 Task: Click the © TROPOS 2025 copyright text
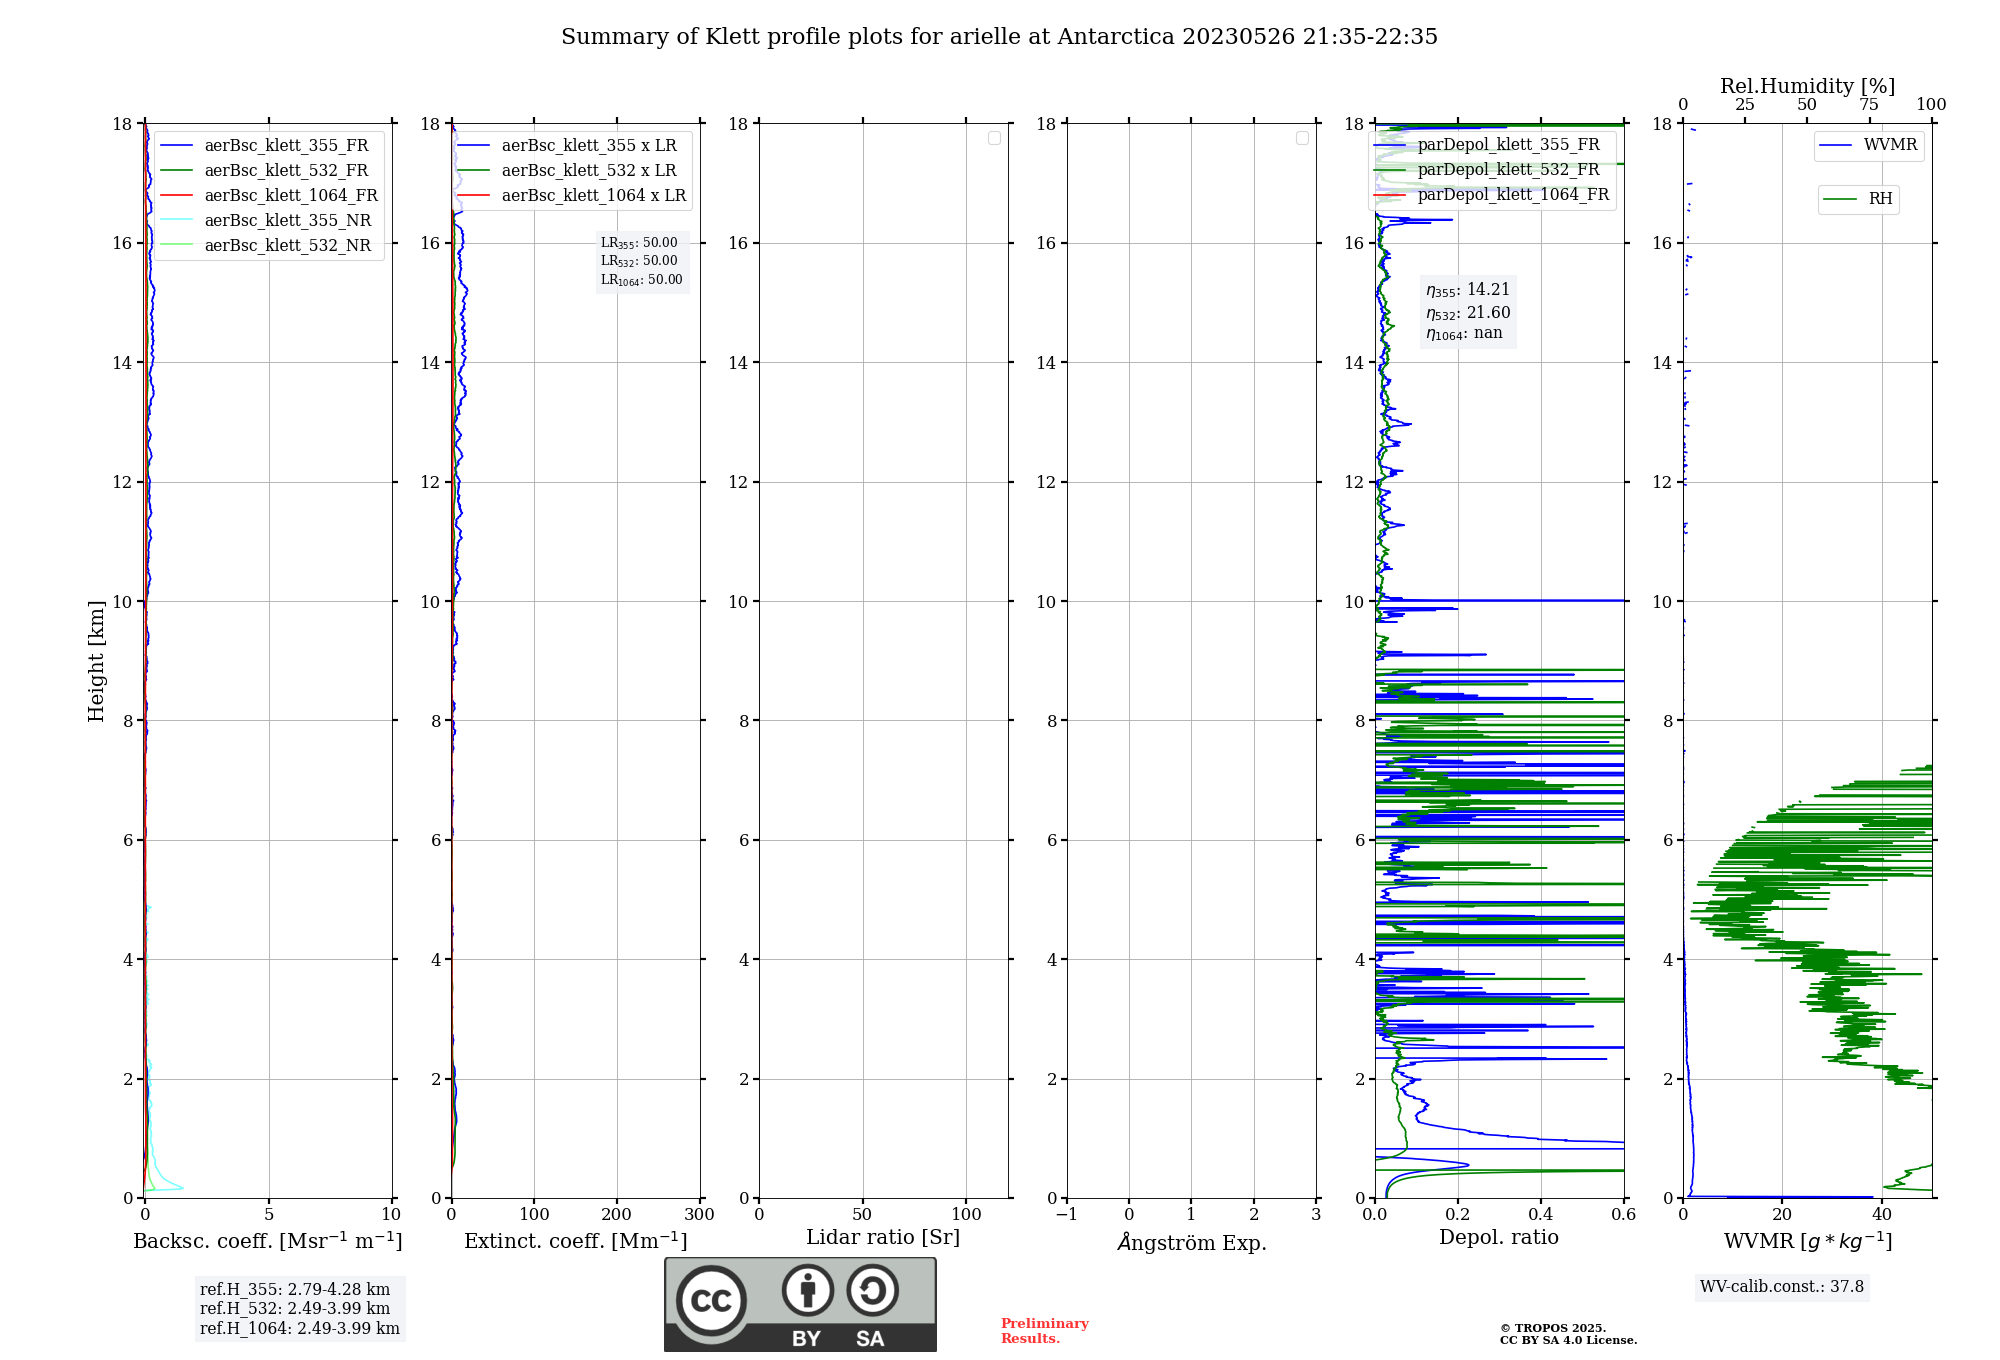[x=1553, y=1328]
